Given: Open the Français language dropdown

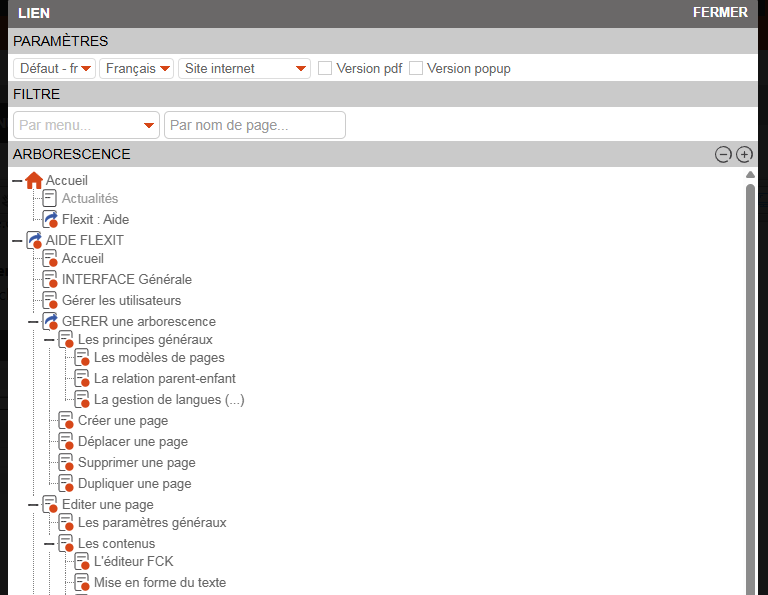Looking at the screenshot, I should (x=136, y=68).
